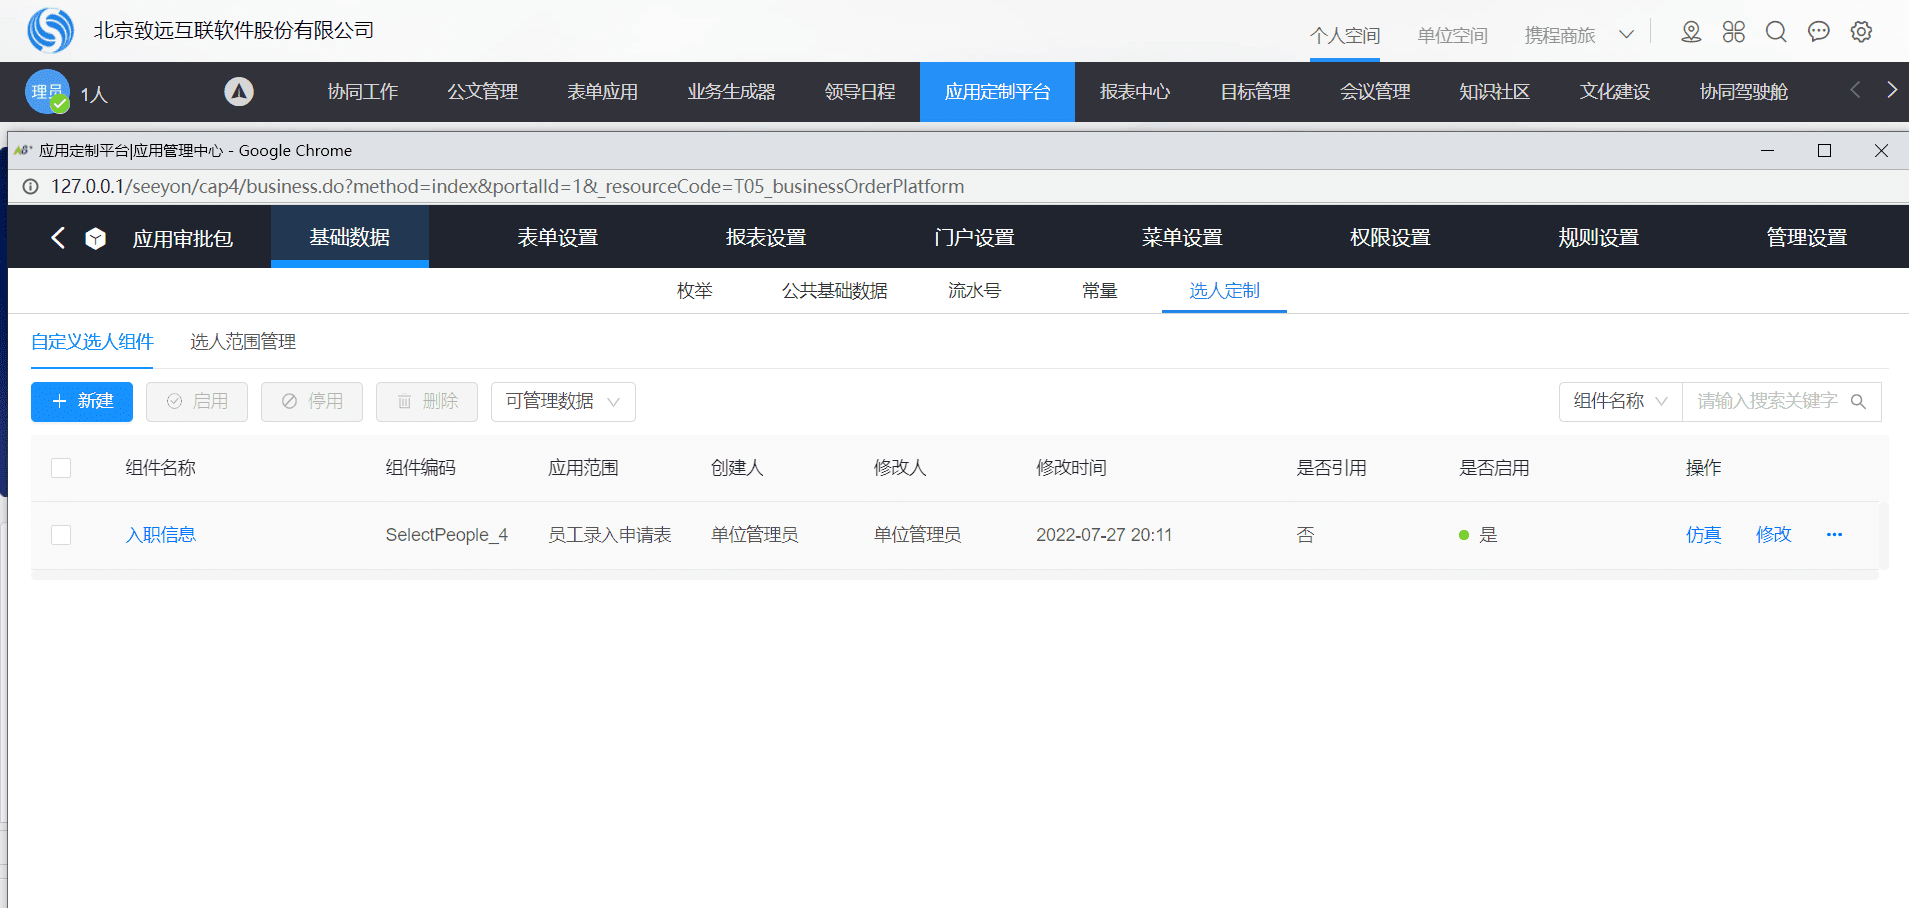1909x908 pixels.
Task: Open the 知识社区 menu
Action: pos(1495,92)
